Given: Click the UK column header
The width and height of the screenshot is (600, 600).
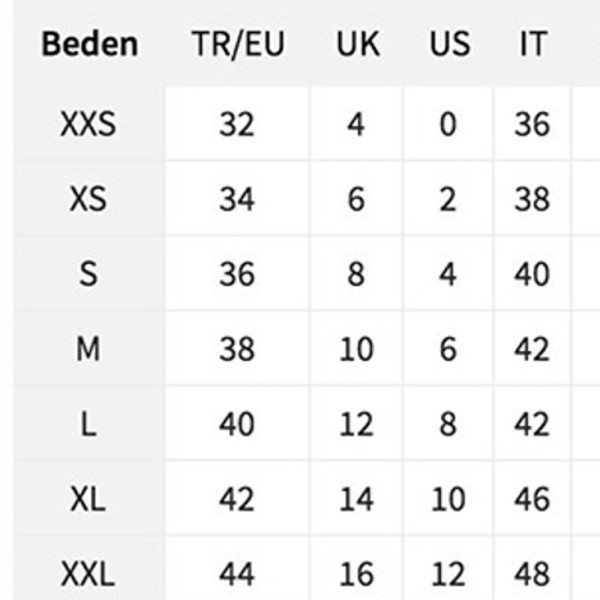Looking at the screenshot, I should click(358, 44).
